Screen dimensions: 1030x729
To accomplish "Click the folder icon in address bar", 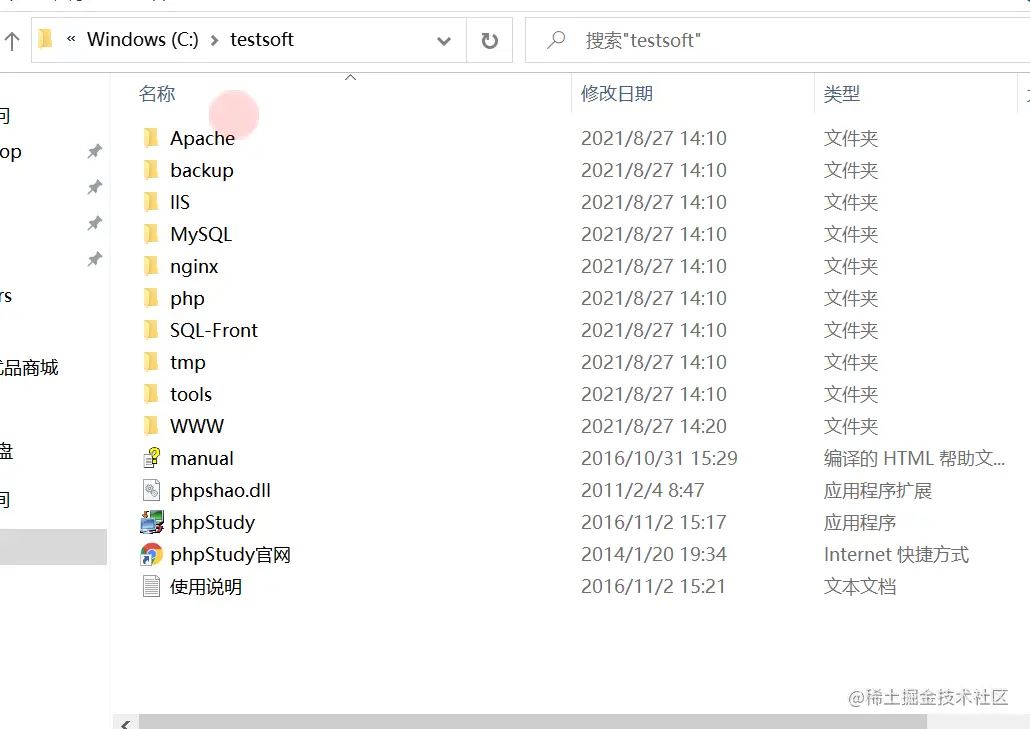I will [45, 39].
